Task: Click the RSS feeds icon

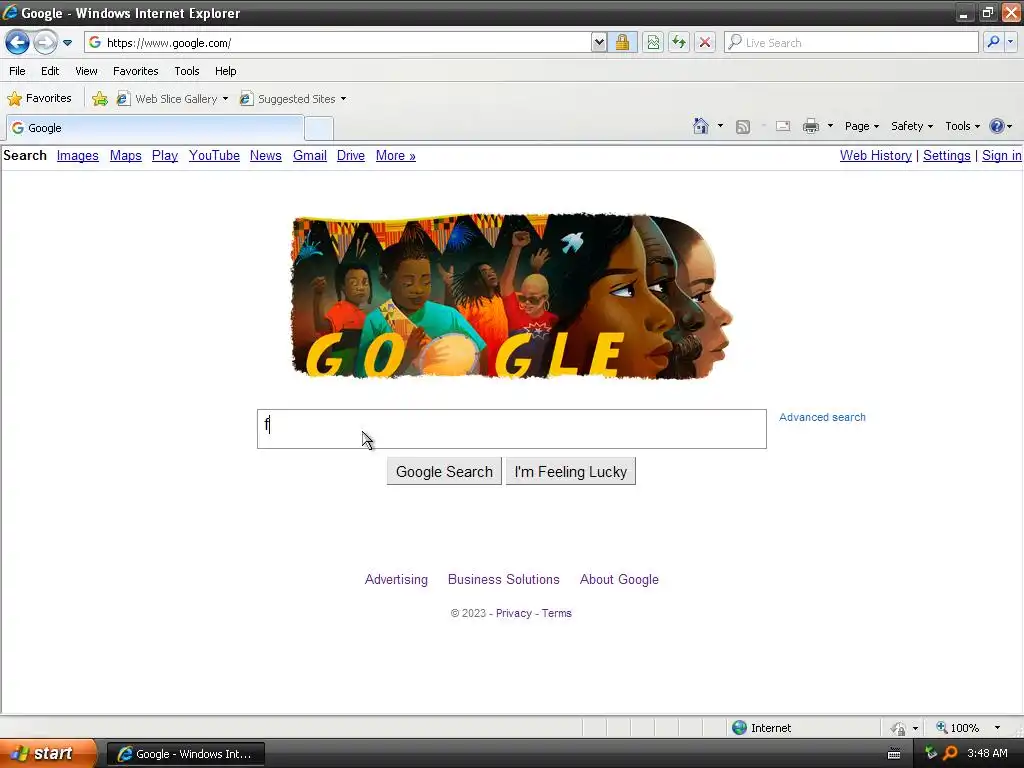Action: [x=743, y=127]
